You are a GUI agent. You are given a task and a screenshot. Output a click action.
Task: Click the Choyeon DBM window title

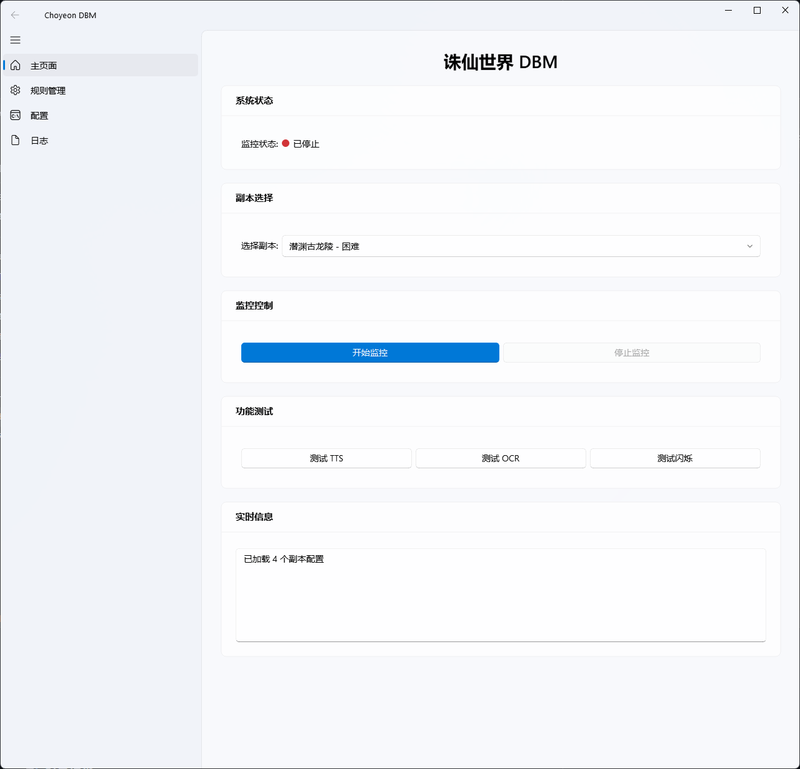pos(70,15)
